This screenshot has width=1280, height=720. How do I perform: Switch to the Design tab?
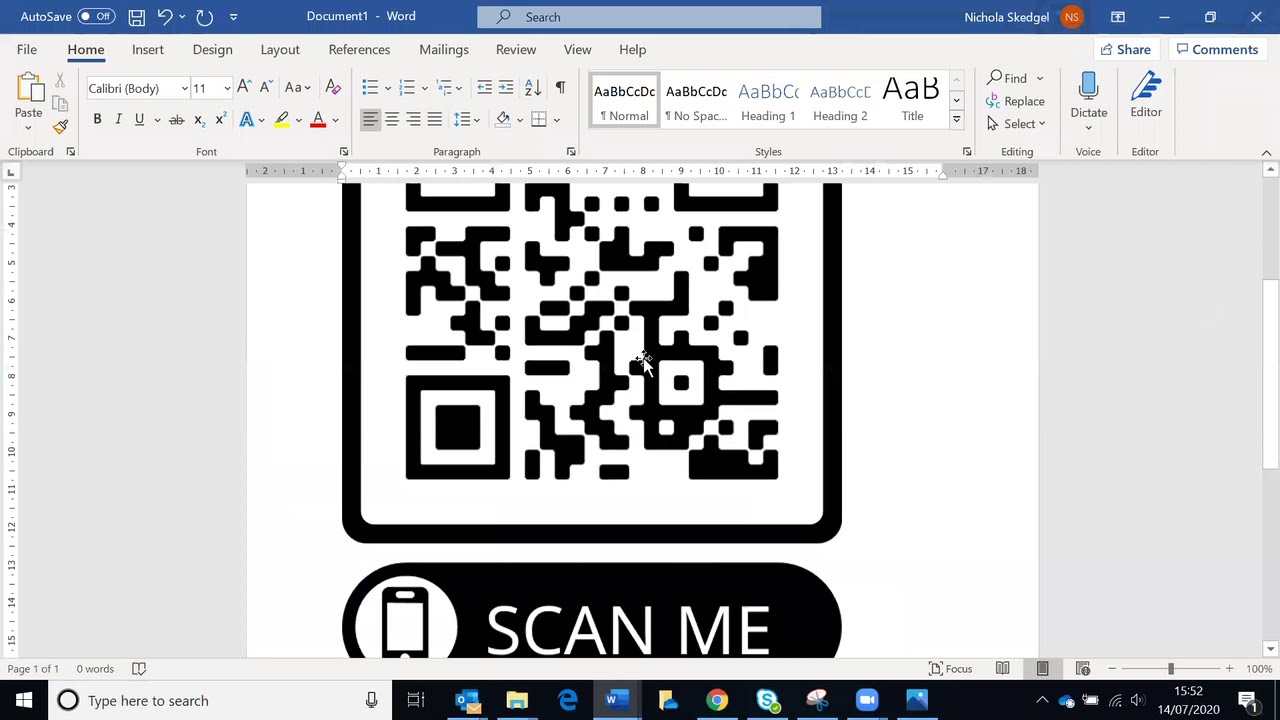click(x=212, y=50)
